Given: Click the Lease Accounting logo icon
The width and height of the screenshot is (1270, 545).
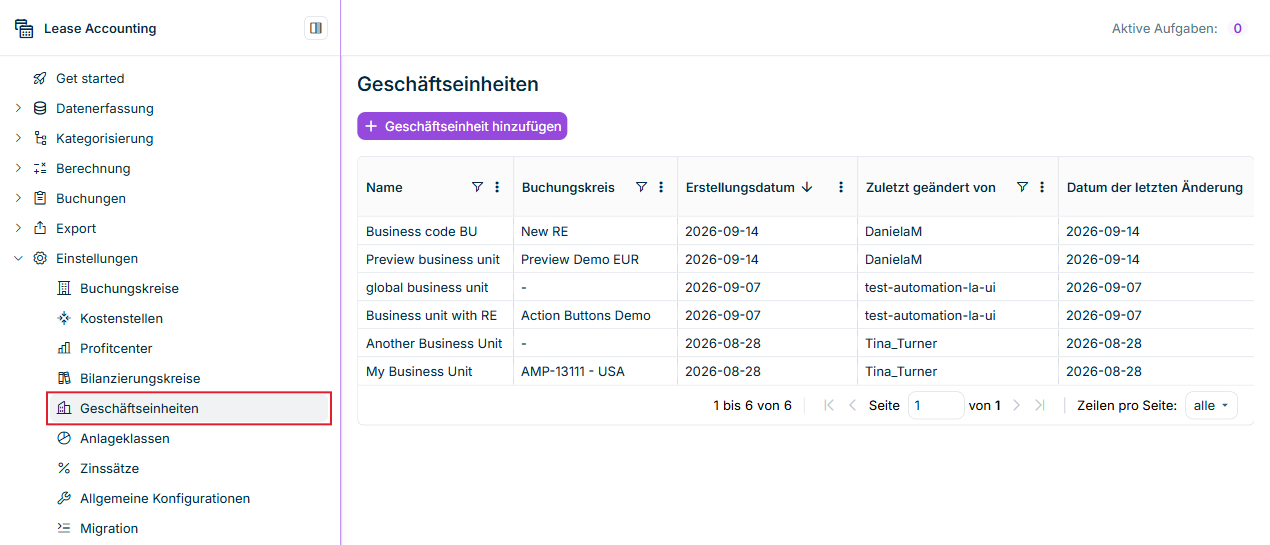Looking at the screenshot, I should [x=24, y=28].
